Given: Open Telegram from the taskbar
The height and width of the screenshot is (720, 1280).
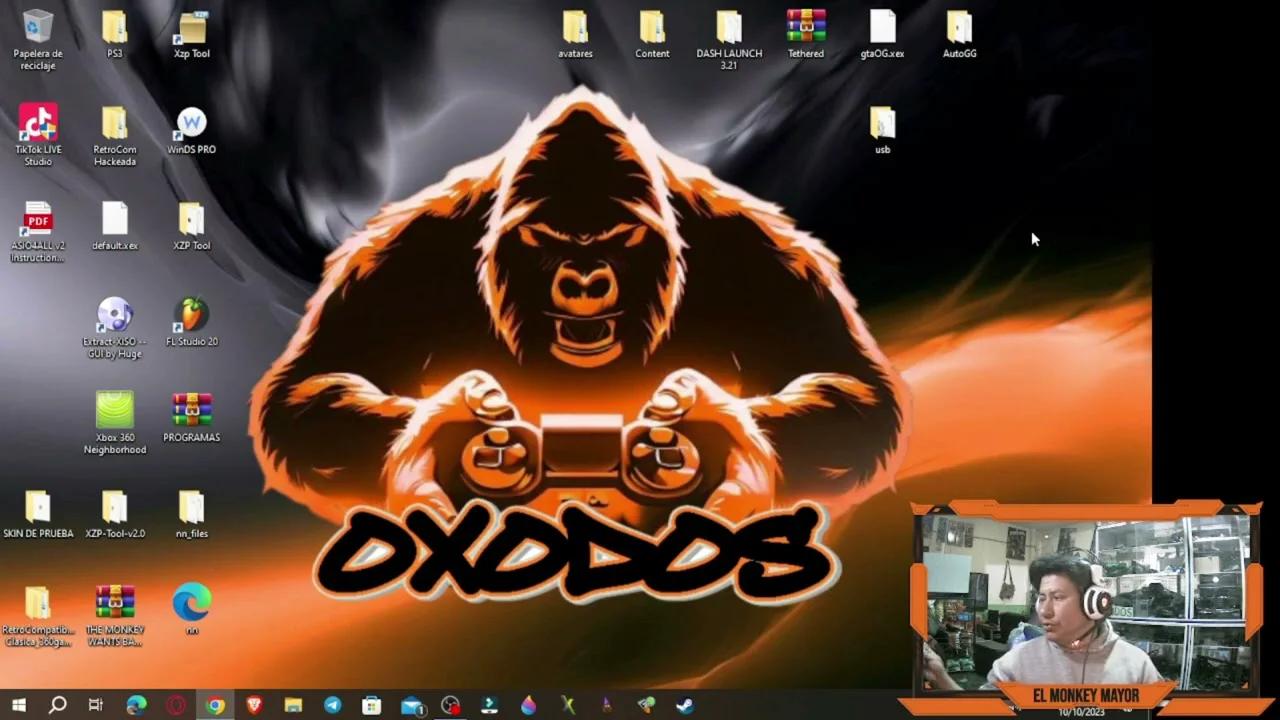Looking at the screenshot, I should click(x=332, y=705).
